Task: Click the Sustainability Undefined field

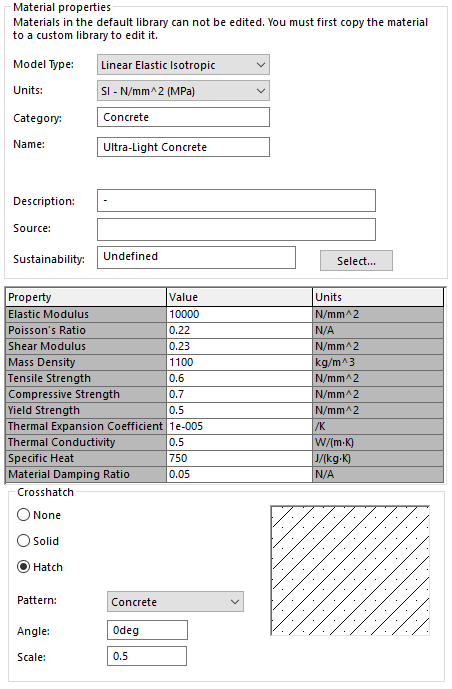Action: pyautogui.click(x=196, y=257)
